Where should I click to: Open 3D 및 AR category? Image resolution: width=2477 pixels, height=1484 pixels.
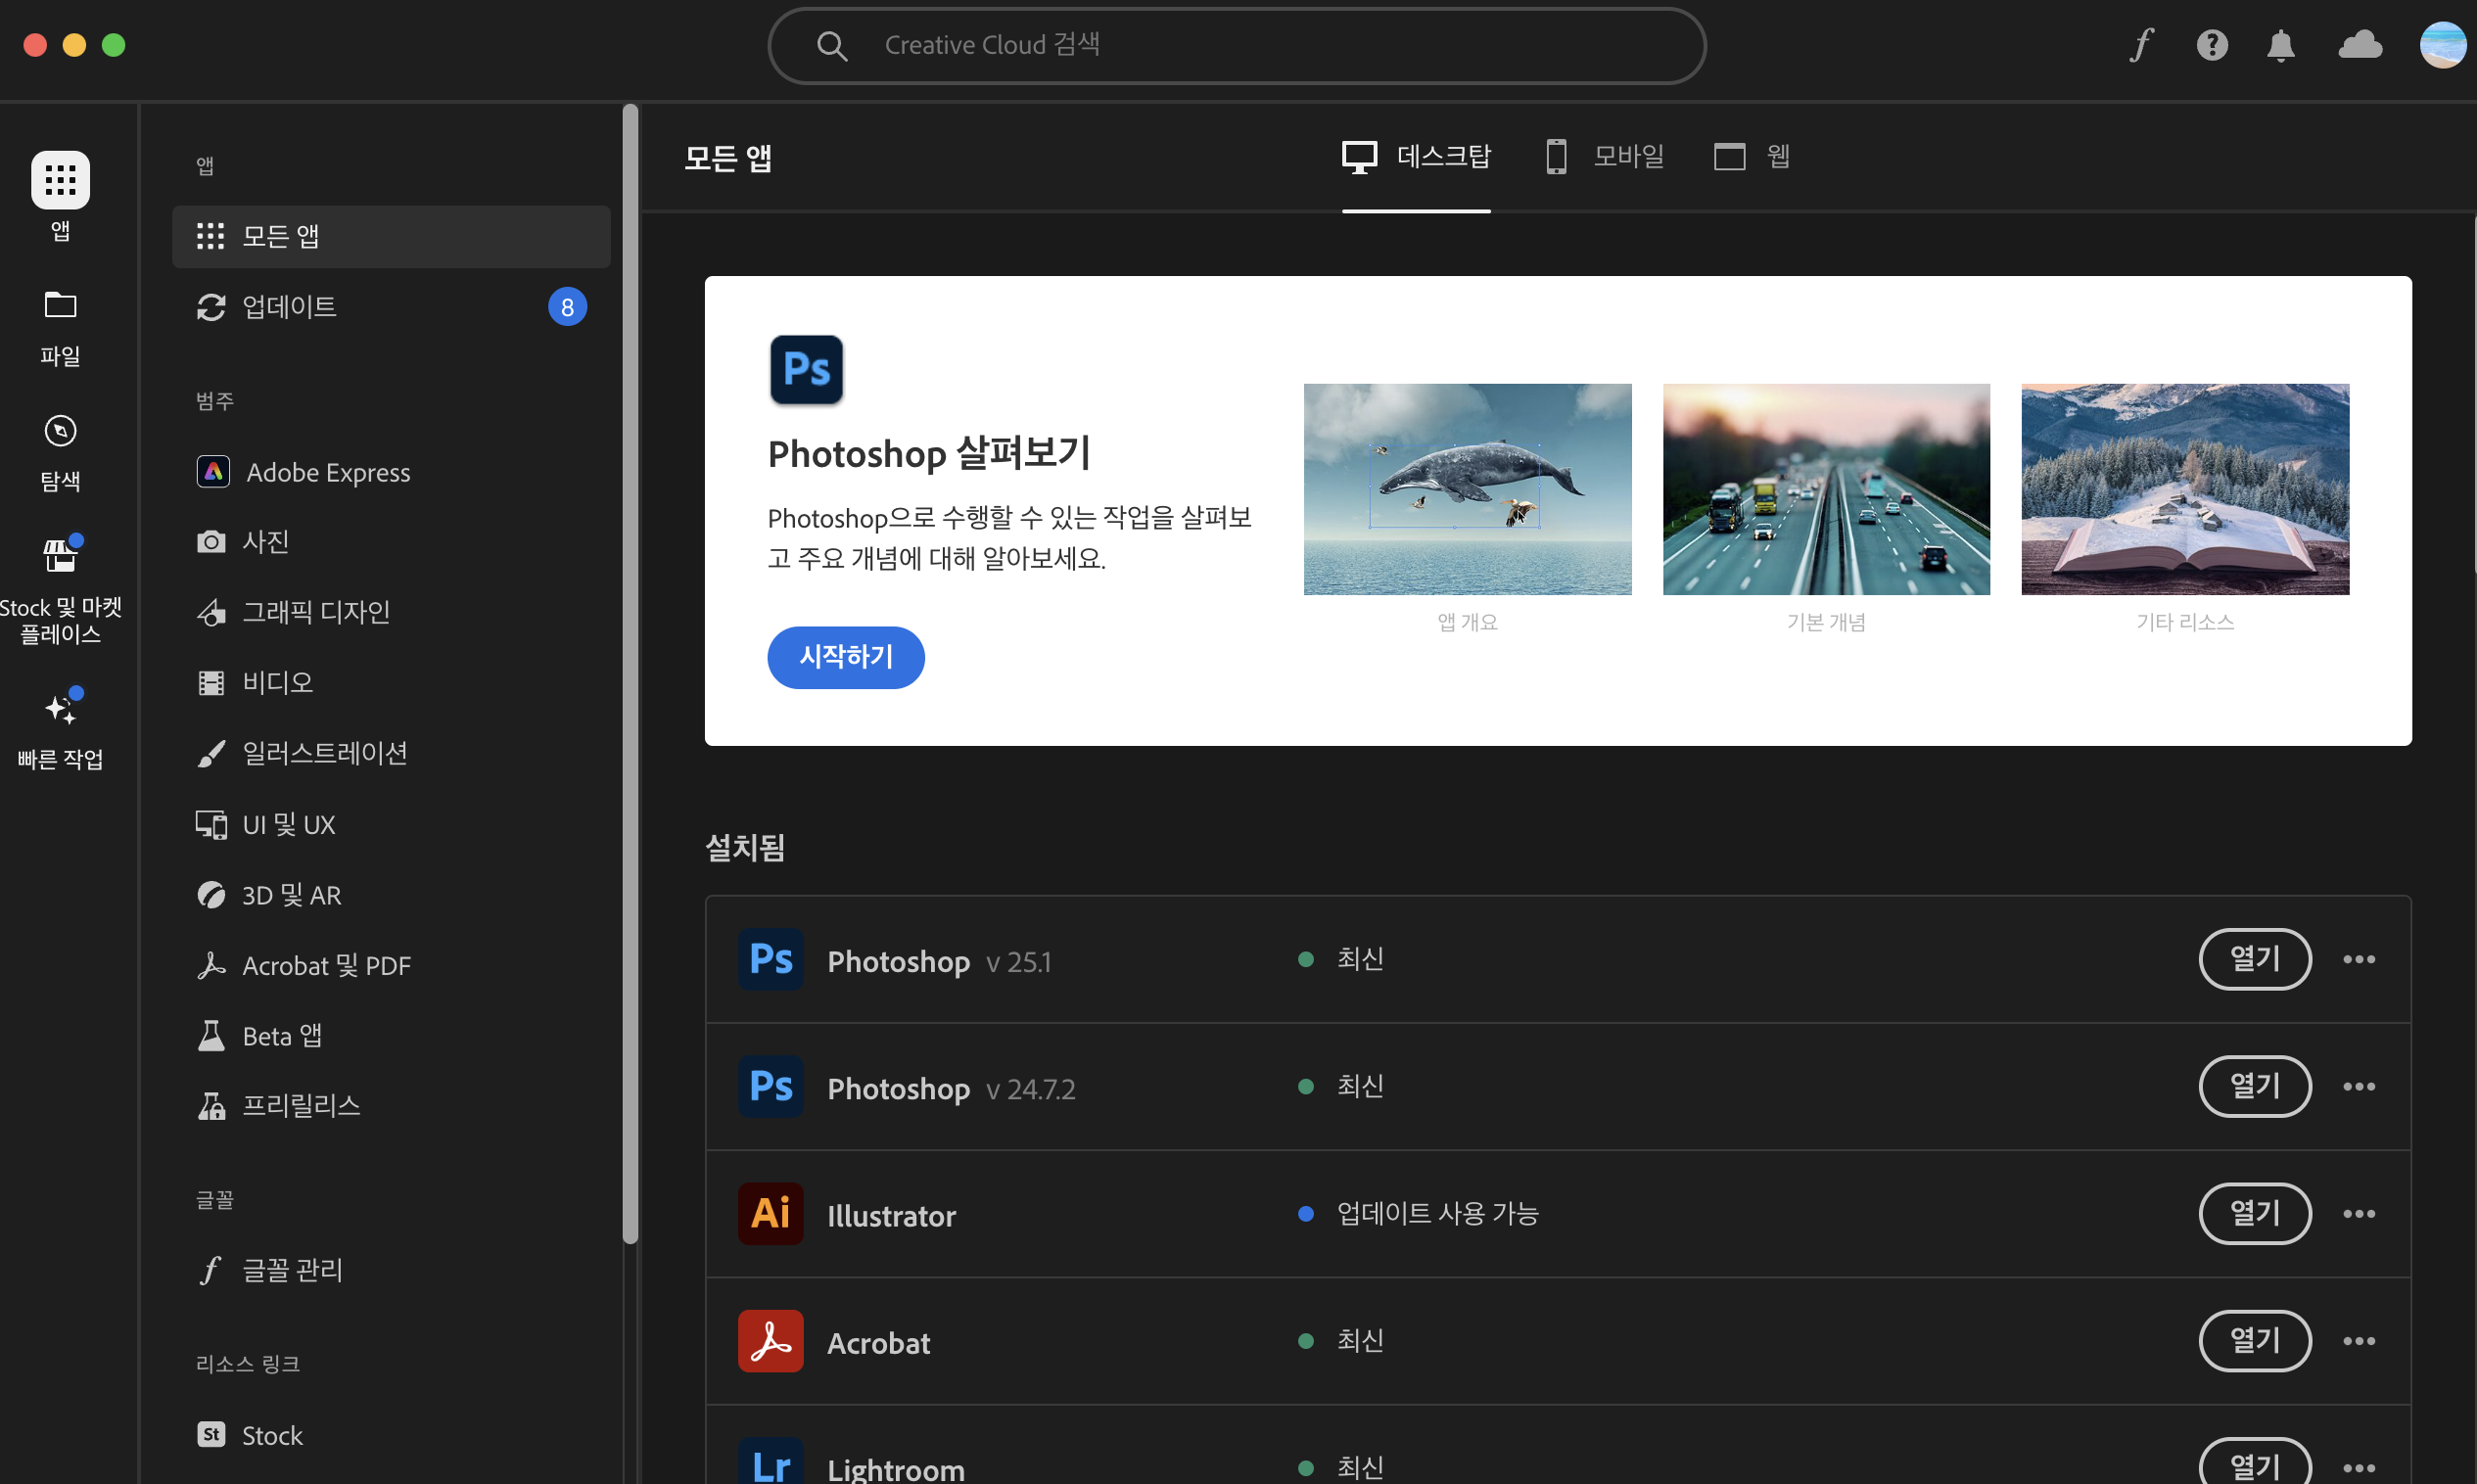[391, 895]
